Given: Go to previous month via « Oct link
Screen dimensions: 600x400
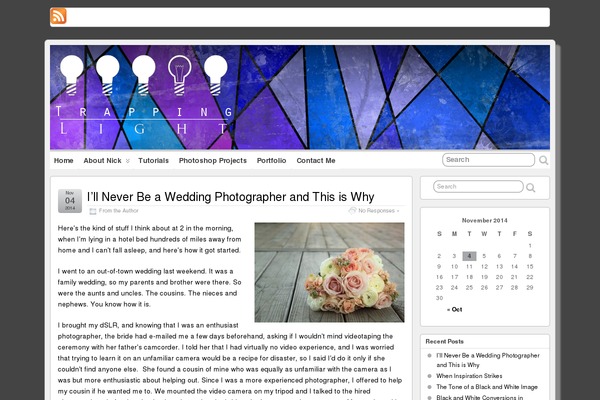Looking at the screenshot, I should tap(455, 309).
